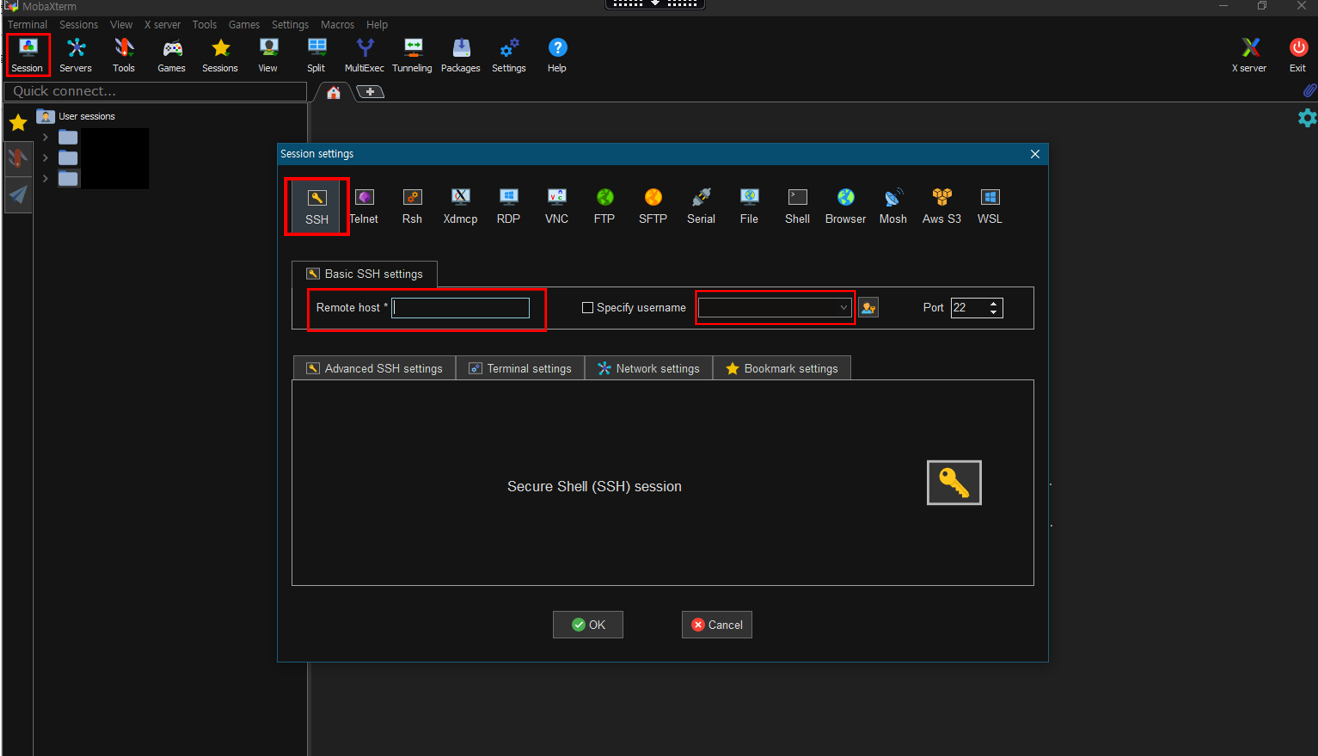The height and width of the screenshot is (756, 1318).
Task: Expand the second session folder
Action: [45, 158]
